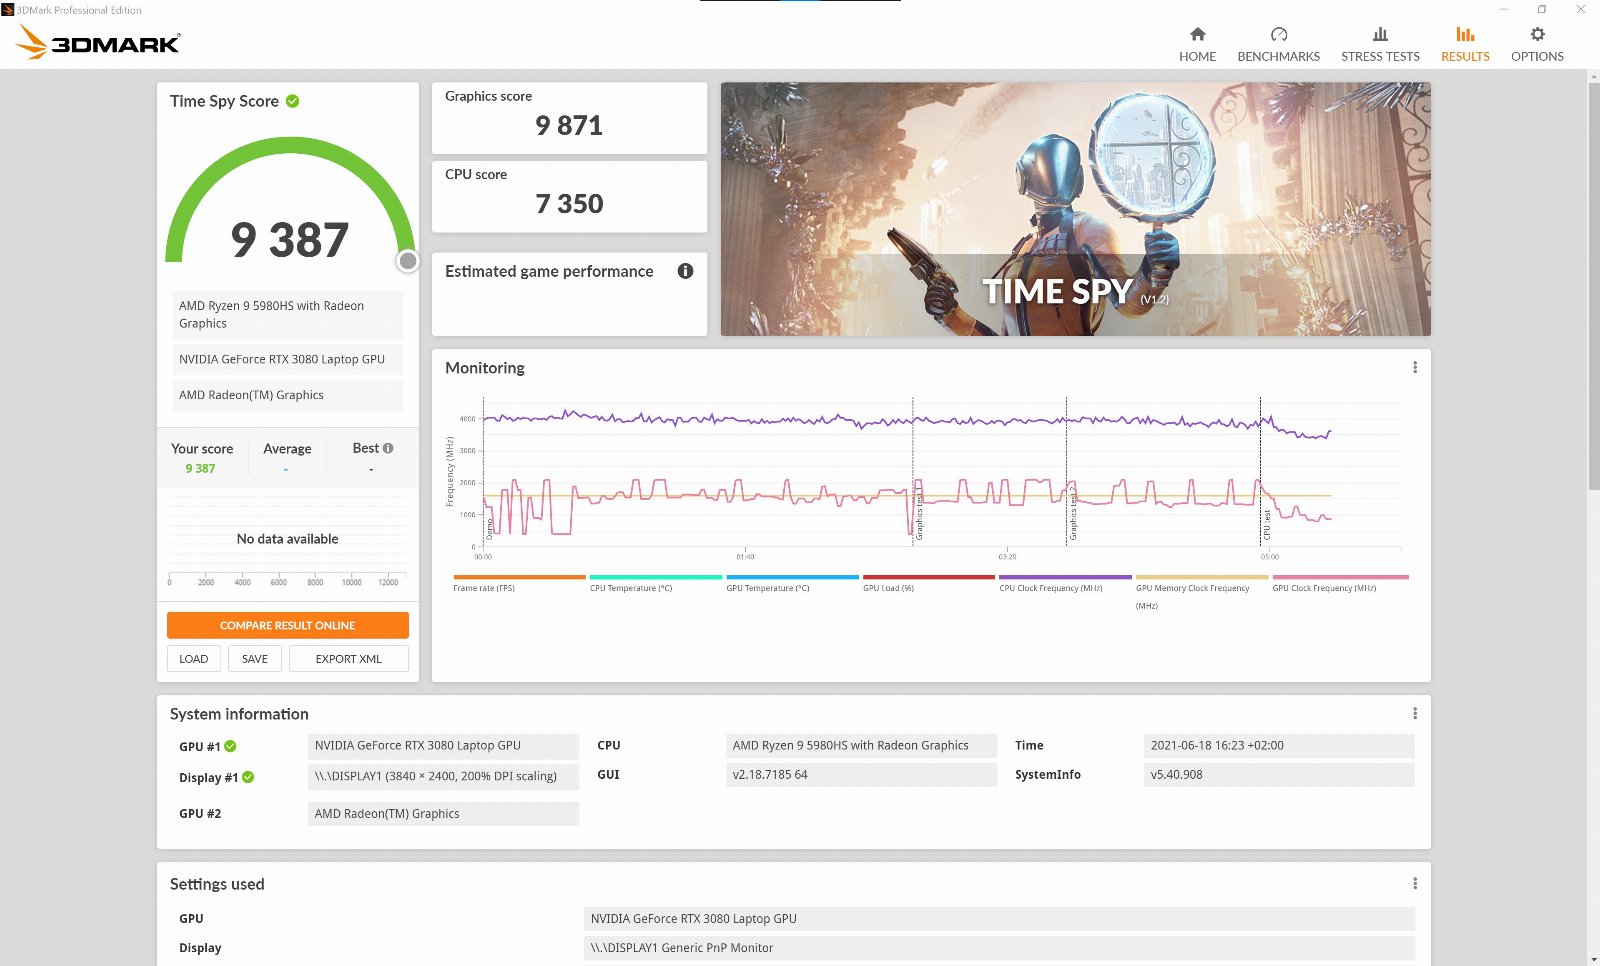
Task: Click COMPARE RESULT ONLINE button
Action: point(288,625)
